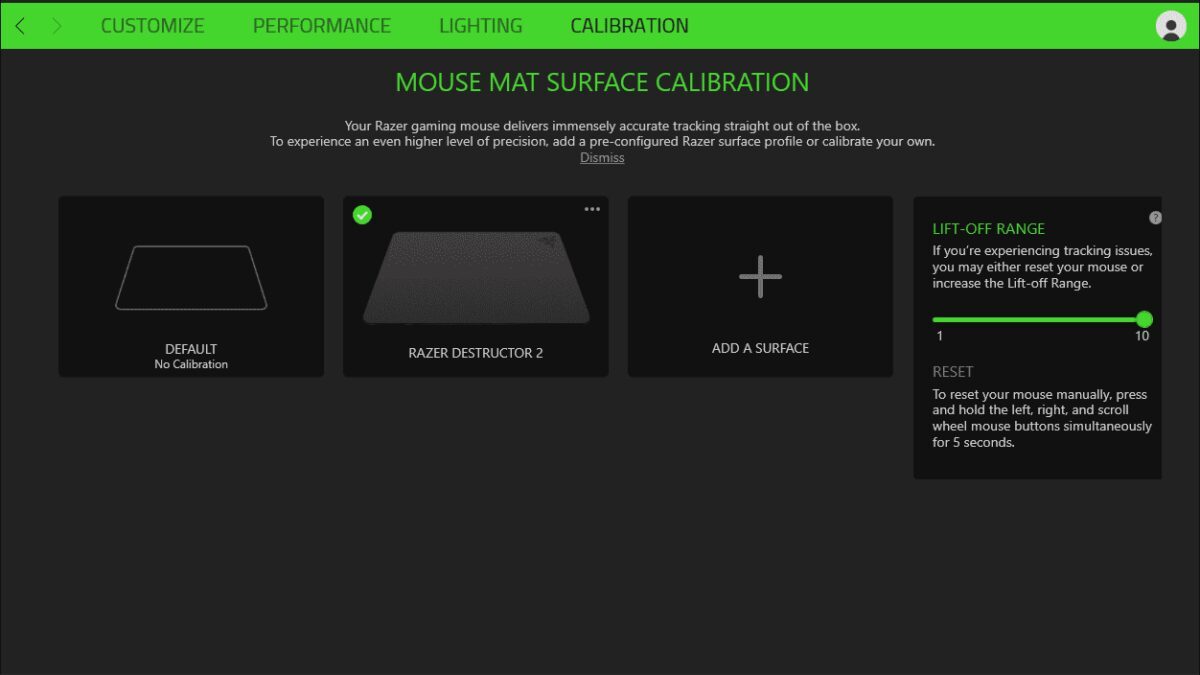Click the default mouse mat outline icon

pos(191,277)
